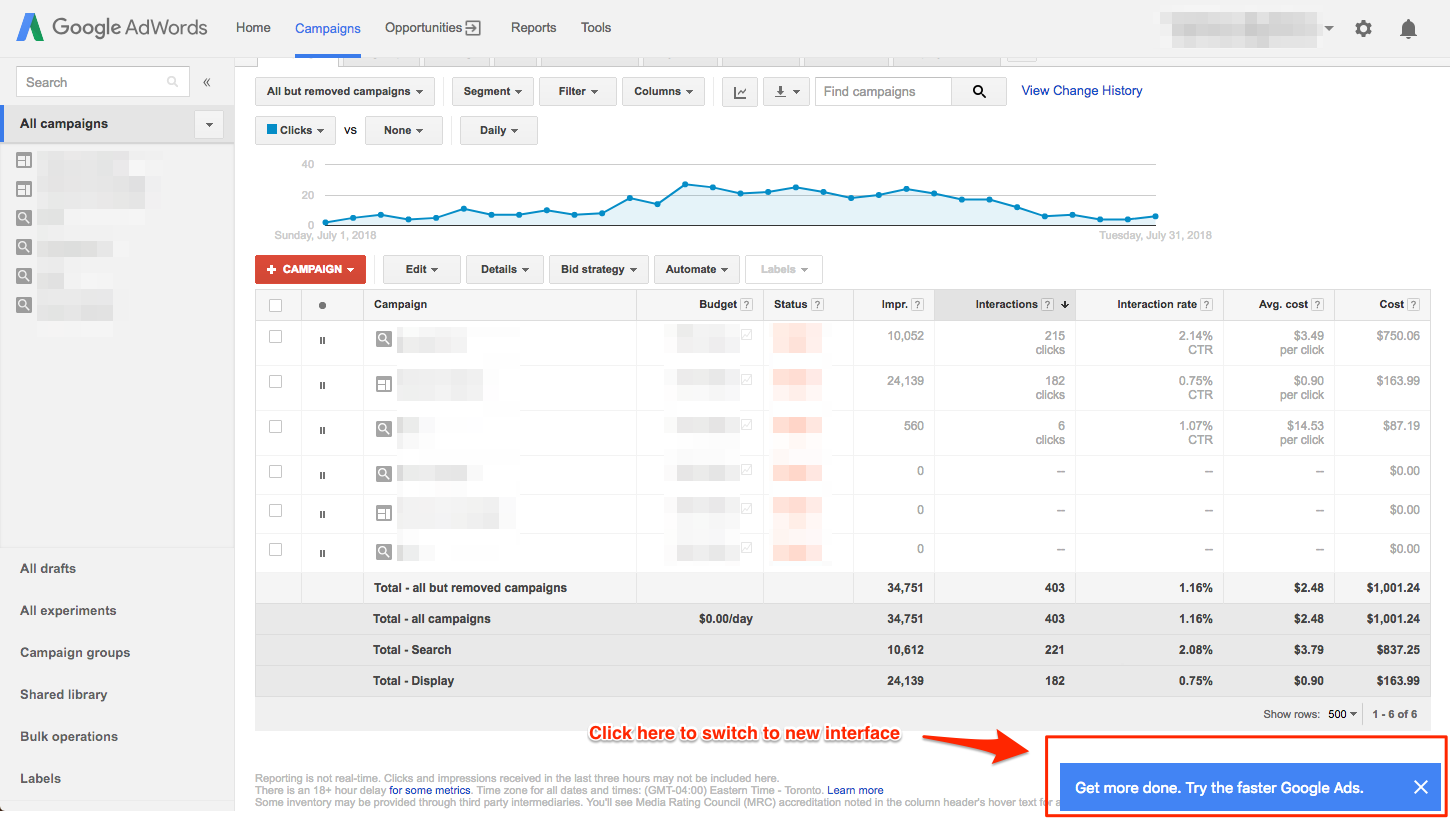Check the campaign with 6 clicks
The height and width of the screenshot is (818, 1450).
[x=276, y=427]
